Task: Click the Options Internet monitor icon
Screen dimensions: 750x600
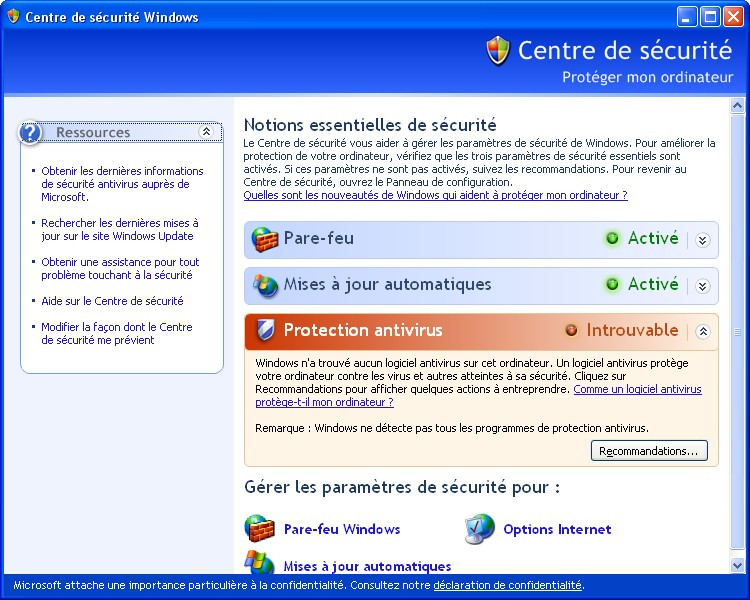Action: pos(479,529)
